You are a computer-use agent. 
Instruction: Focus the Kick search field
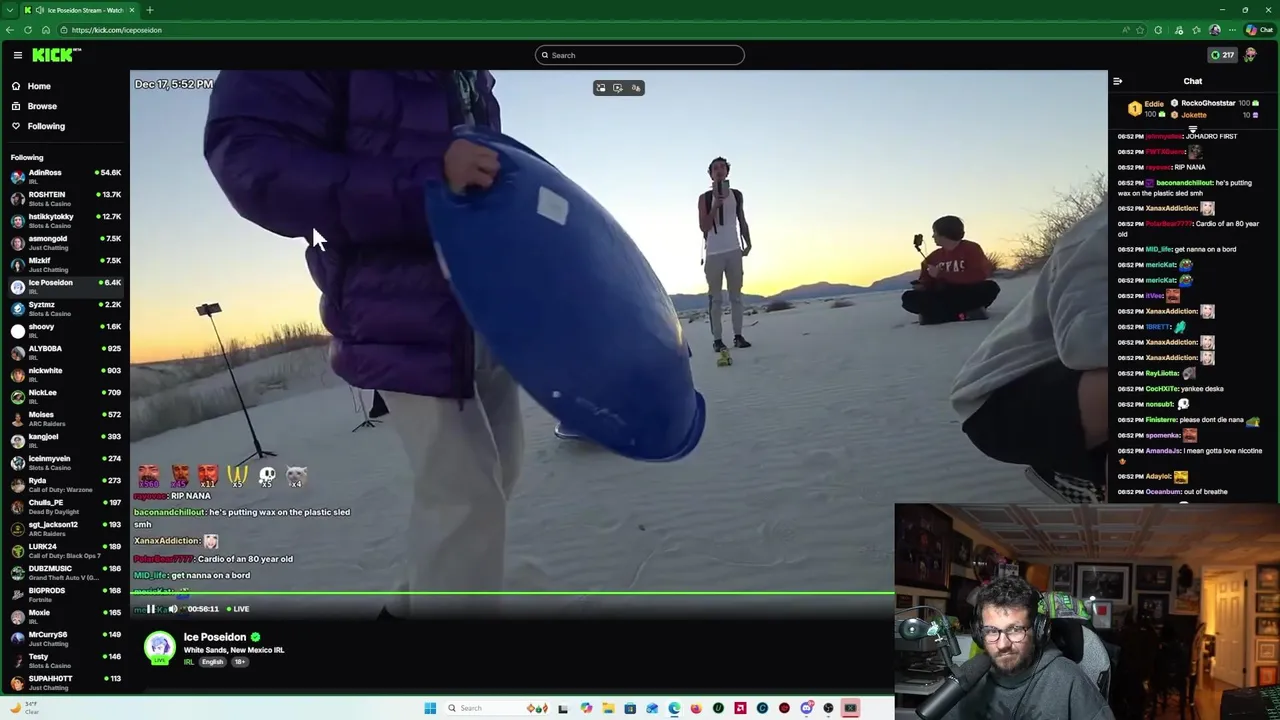640,55
